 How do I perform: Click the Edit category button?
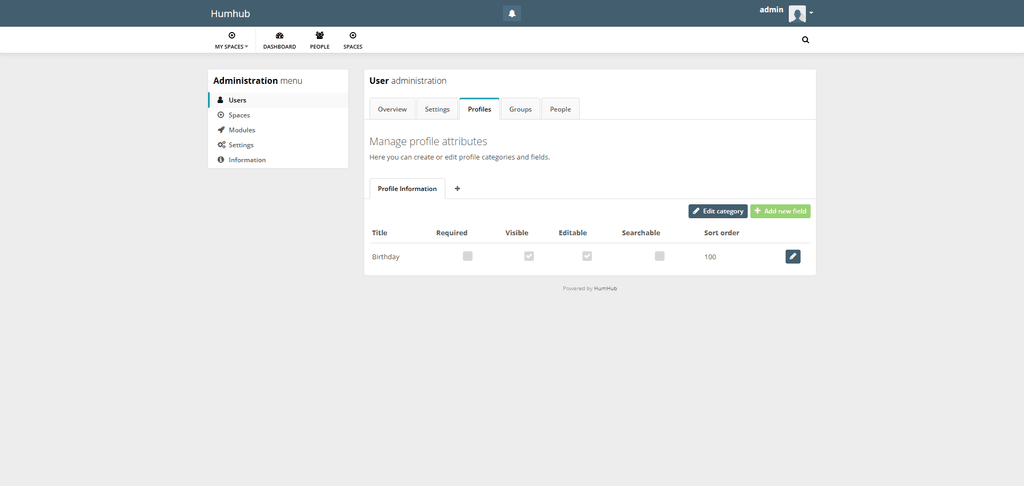point(718,211)
